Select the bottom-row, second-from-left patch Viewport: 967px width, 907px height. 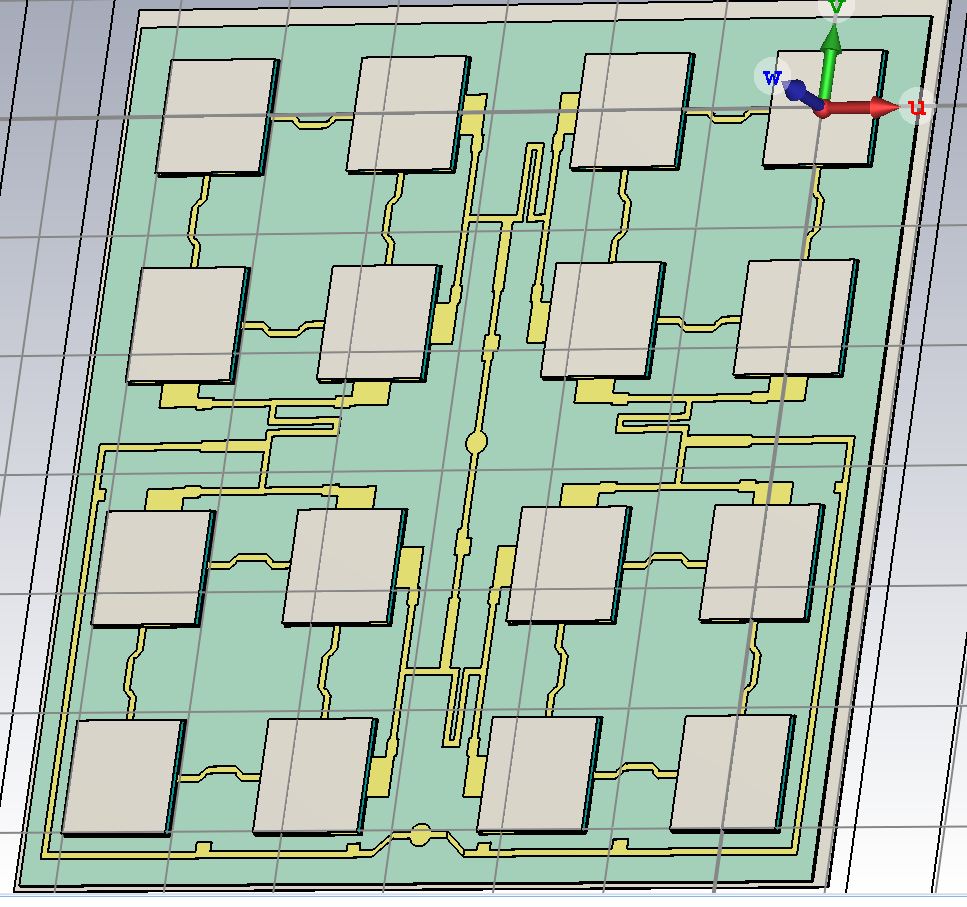point(315,776)
